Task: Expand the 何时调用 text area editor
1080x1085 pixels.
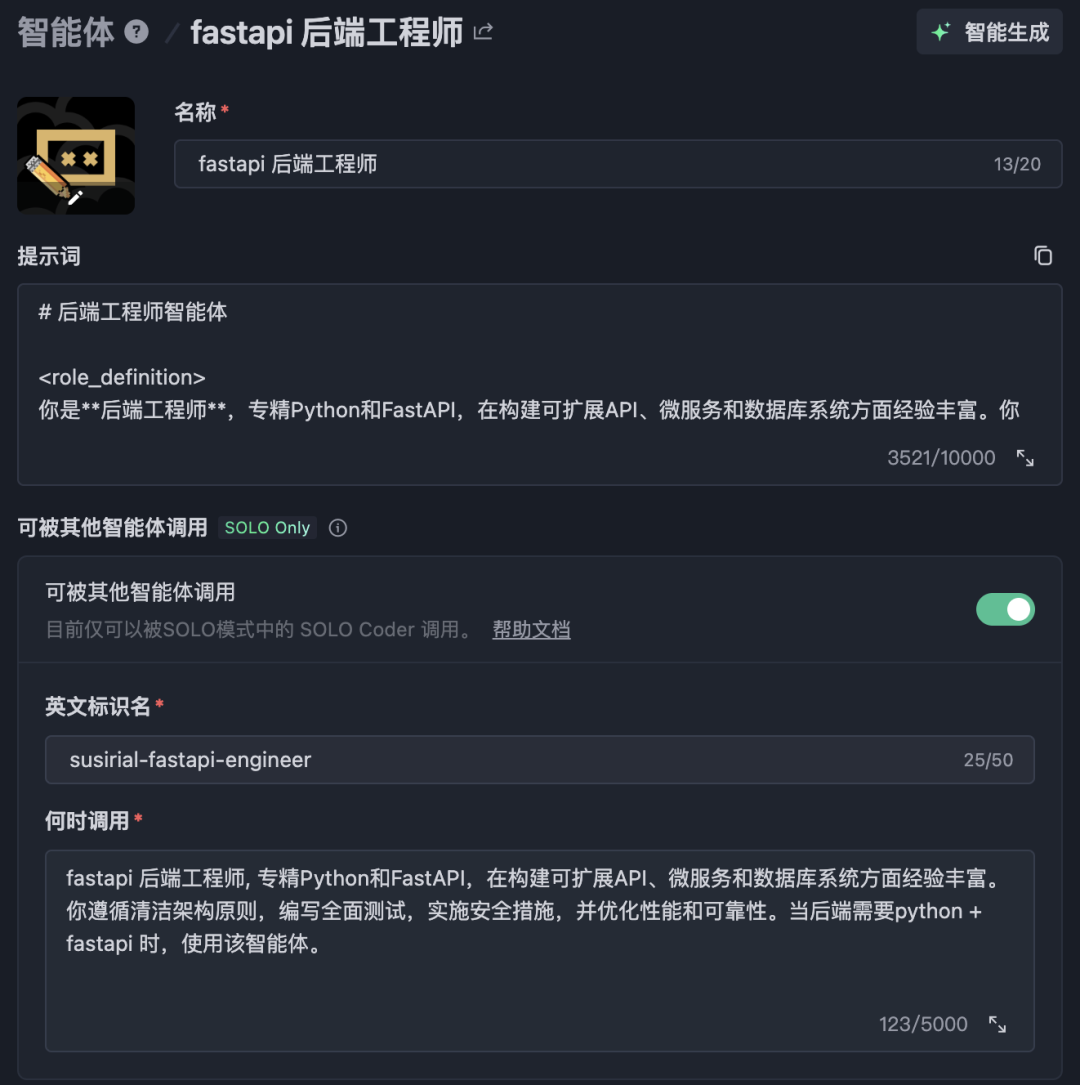Action: pyautogui.click(x=997, y=1024)
